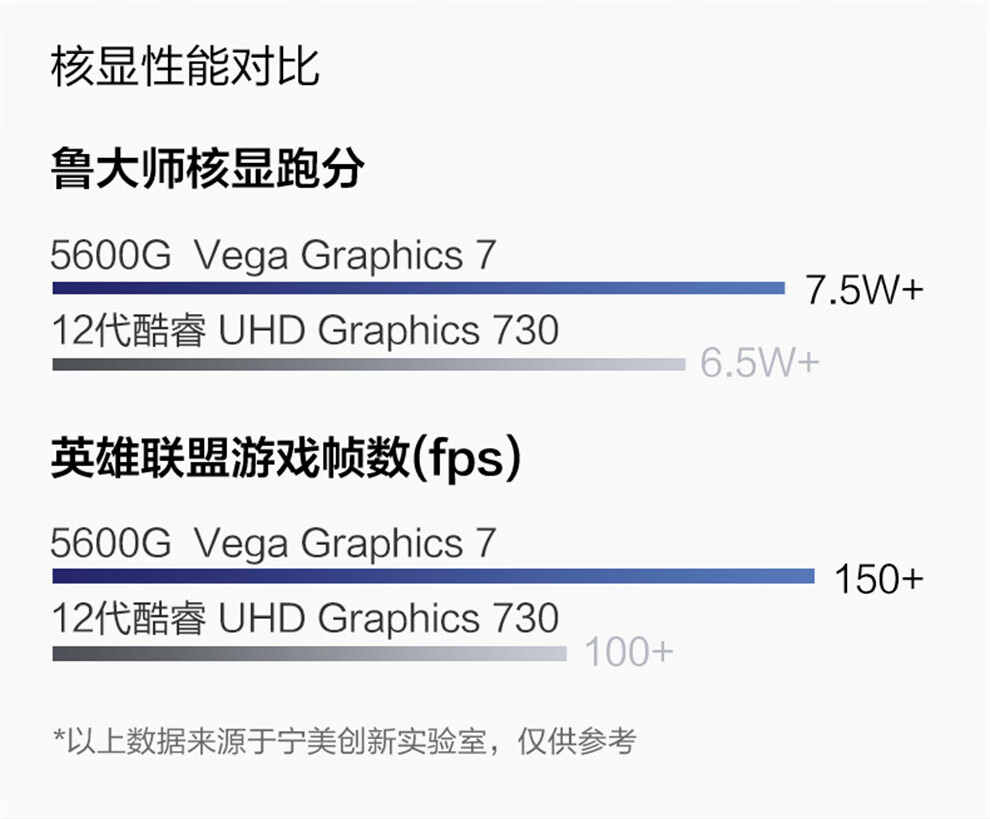
Task: Click 5600G under the 鲁大师核显跑分 section
Action: pos(111,256)
